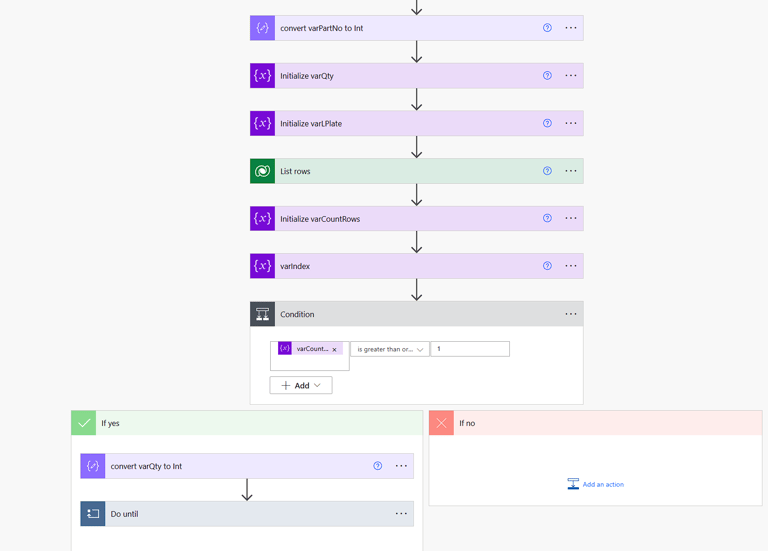Image resolution: width=768 pixels, height=551 pixels.
Task: Collapse the Condition card by its title
Action: click(x=297, y=314)
